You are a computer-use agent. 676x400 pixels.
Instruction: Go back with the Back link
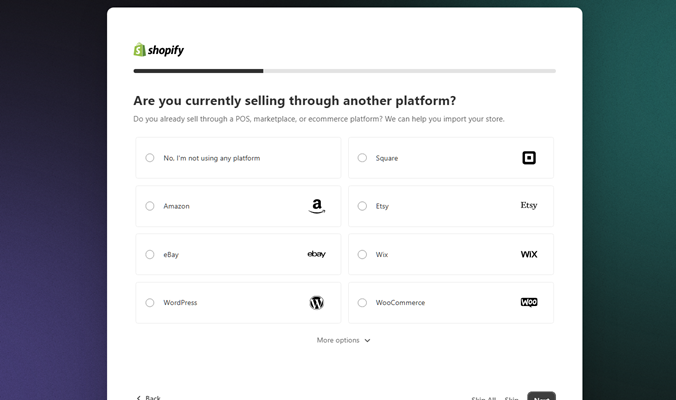coord(148,397)
